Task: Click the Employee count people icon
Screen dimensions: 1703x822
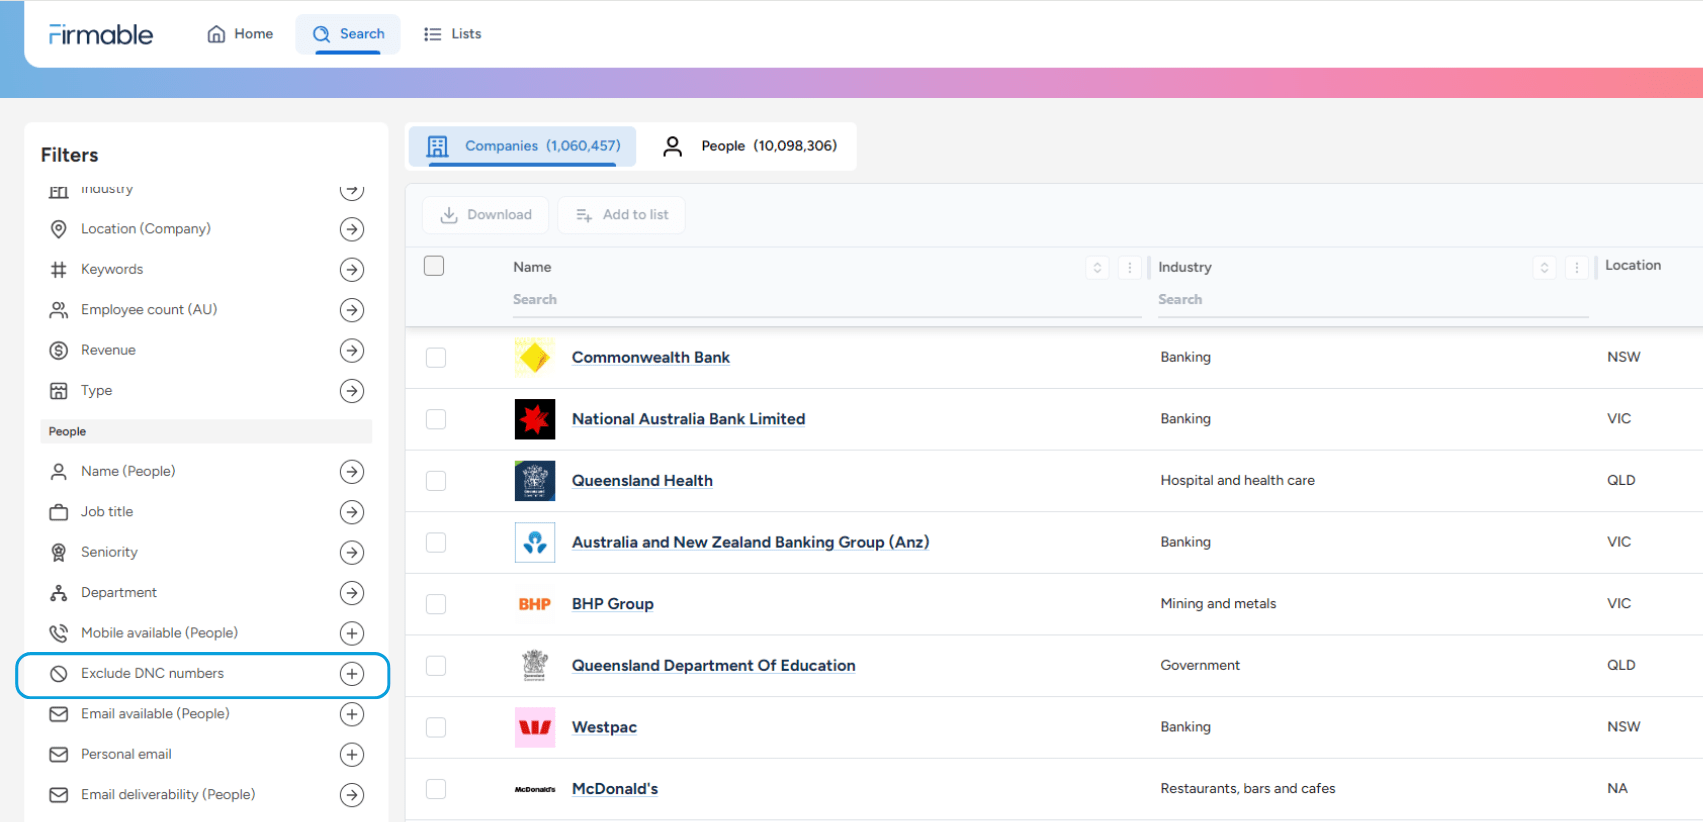Action: pos(59,310)
